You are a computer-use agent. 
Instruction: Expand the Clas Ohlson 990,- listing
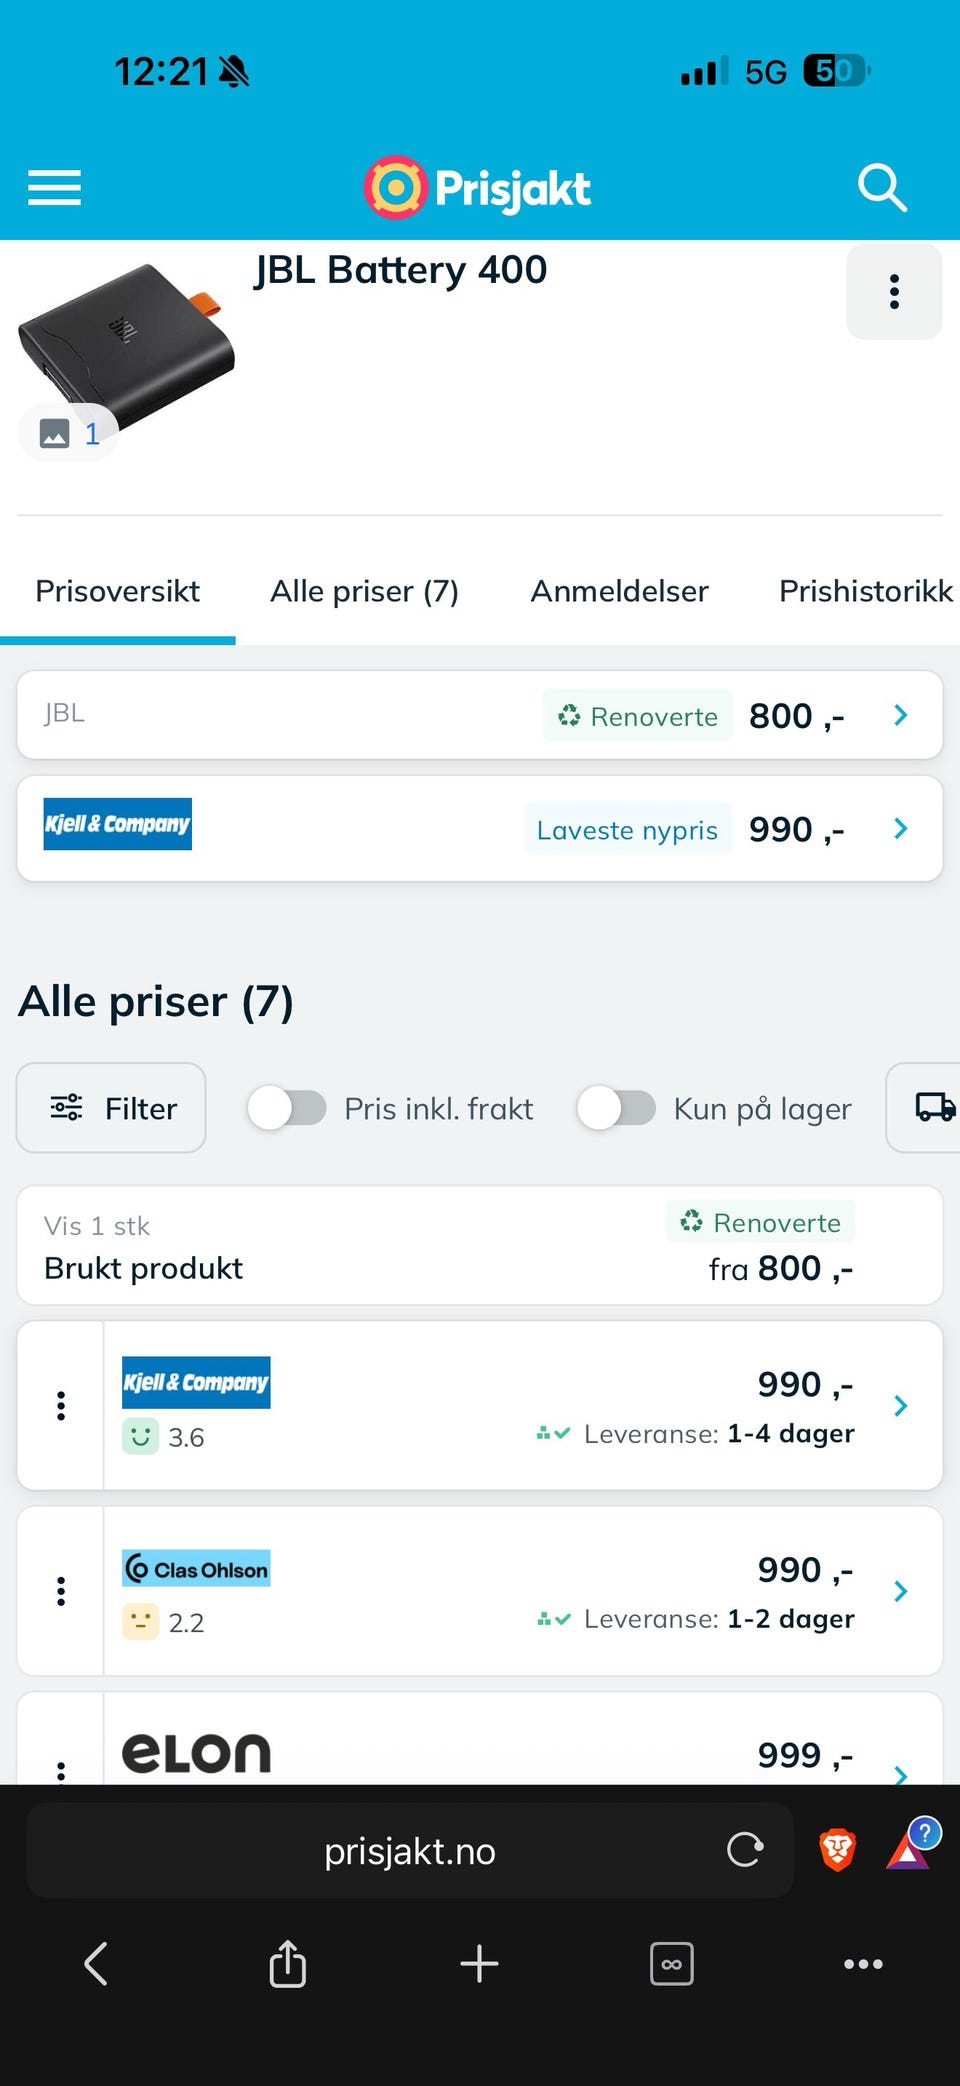coord(899,1590)
